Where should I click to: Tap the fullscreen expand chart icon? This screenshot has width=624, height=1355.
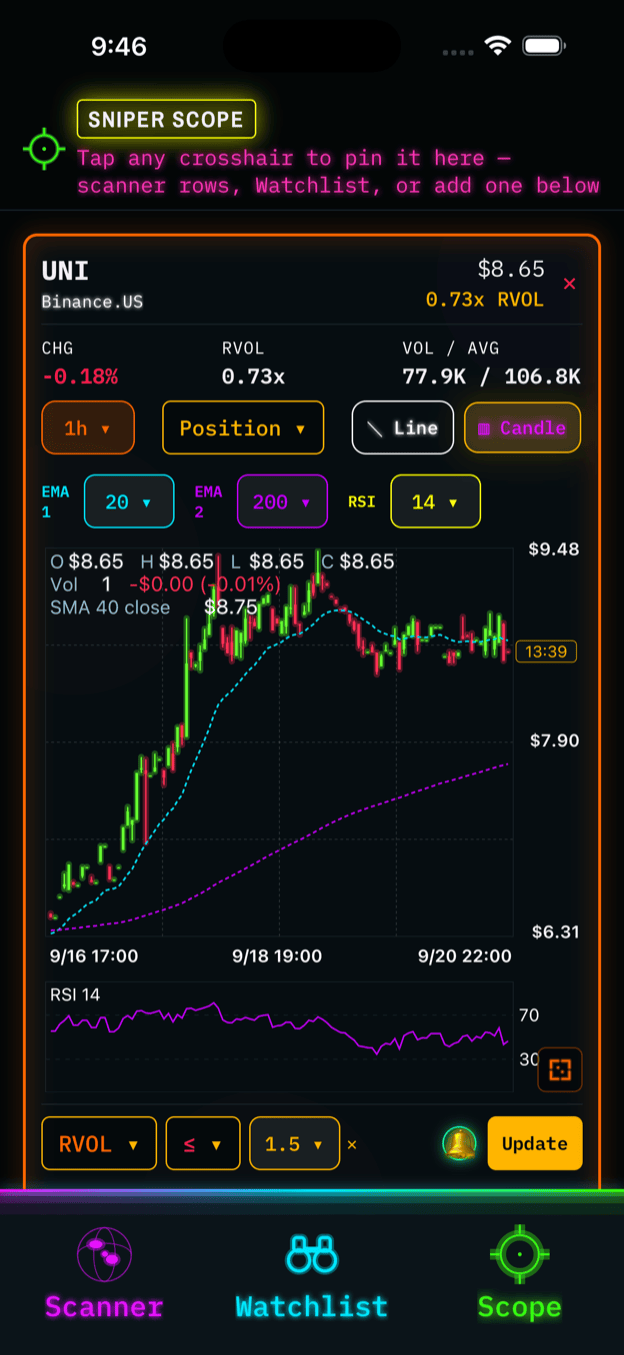[x=560, y=1069]
